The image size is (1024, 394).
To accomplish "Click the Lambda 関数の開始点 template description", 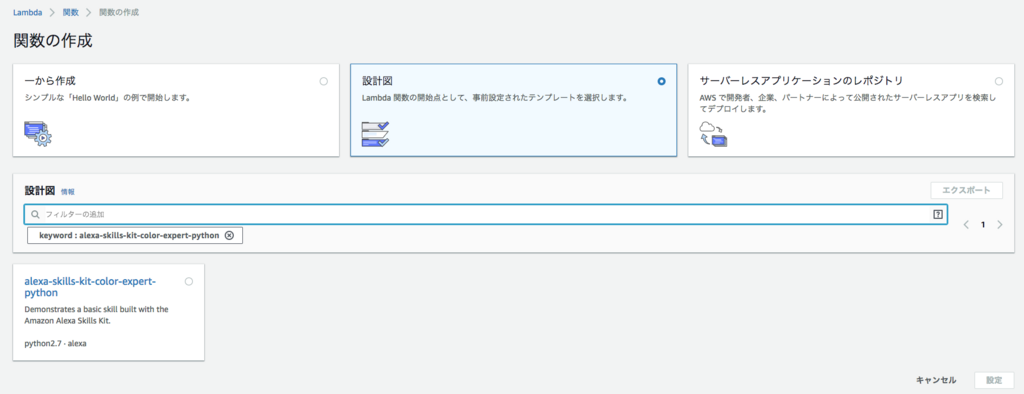I will [x=495, y=98].
